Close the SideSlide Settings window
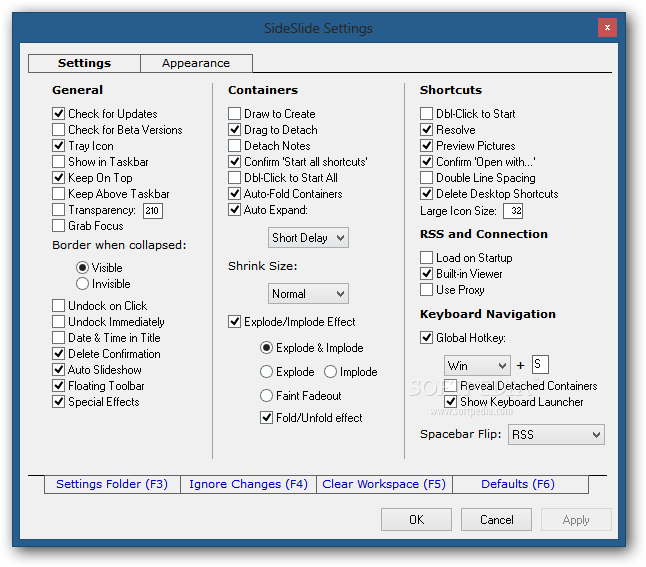Screen dimensions: 646x567 point(607,28)
